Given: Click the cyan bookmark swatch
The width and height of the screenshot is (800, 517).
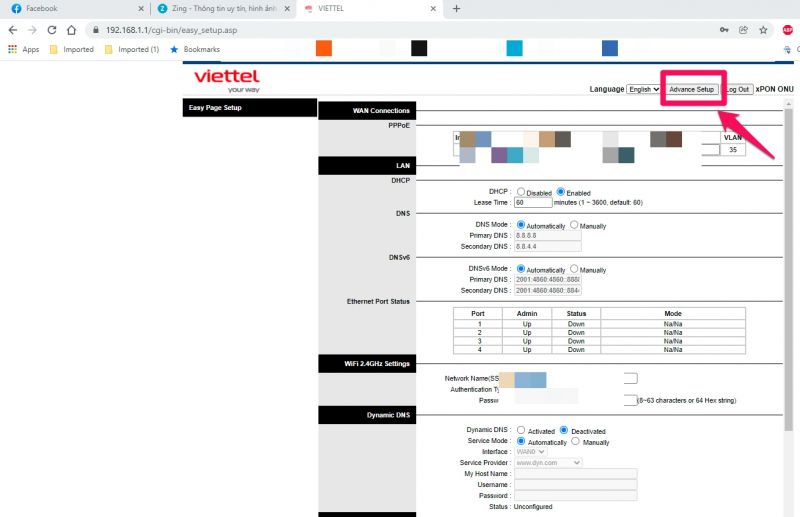Looking at the screenshot, I should (x=514, y=48).
